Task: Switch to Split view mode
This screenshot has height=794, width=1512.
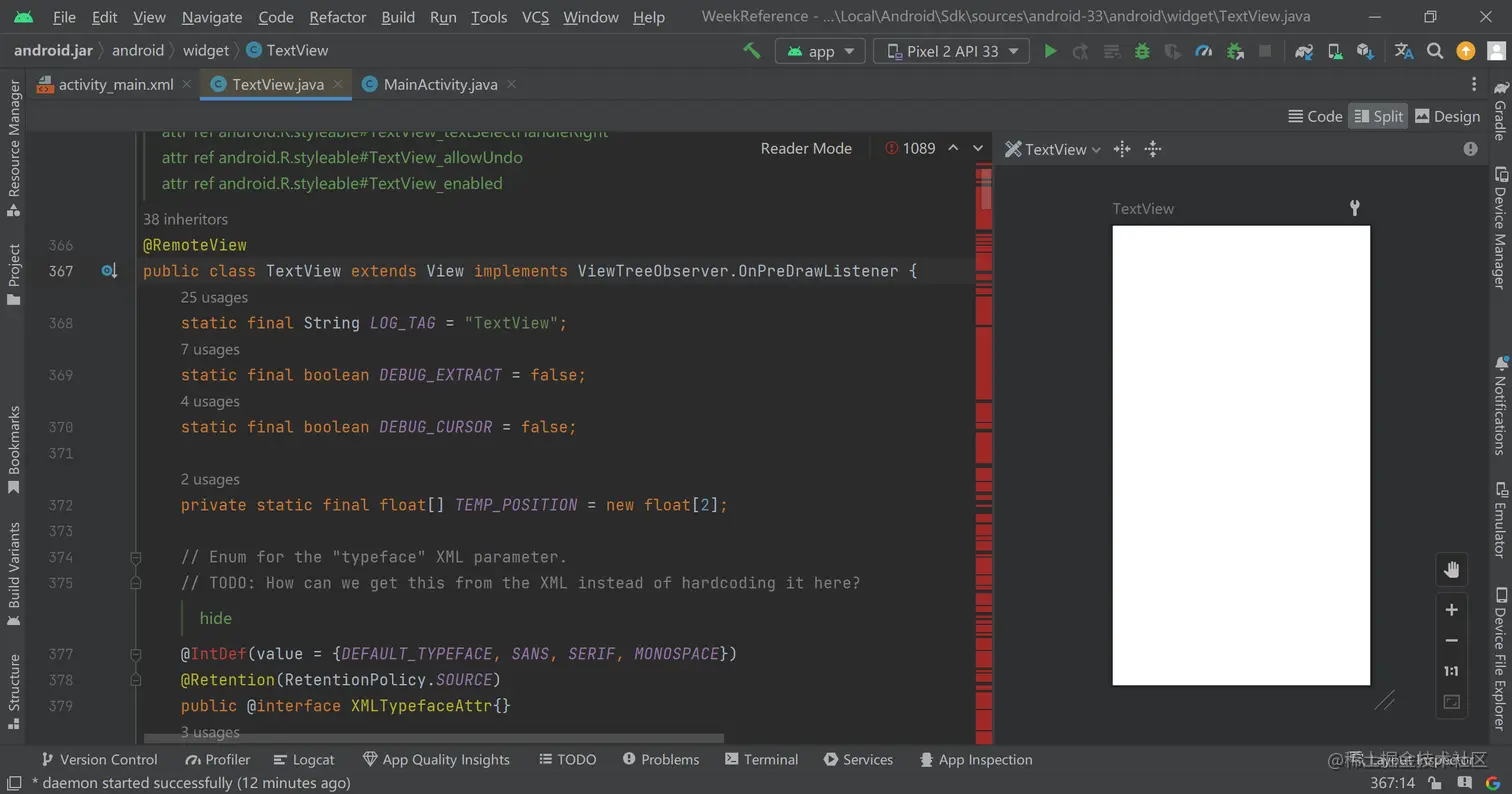Action: tap(1378, 116)
